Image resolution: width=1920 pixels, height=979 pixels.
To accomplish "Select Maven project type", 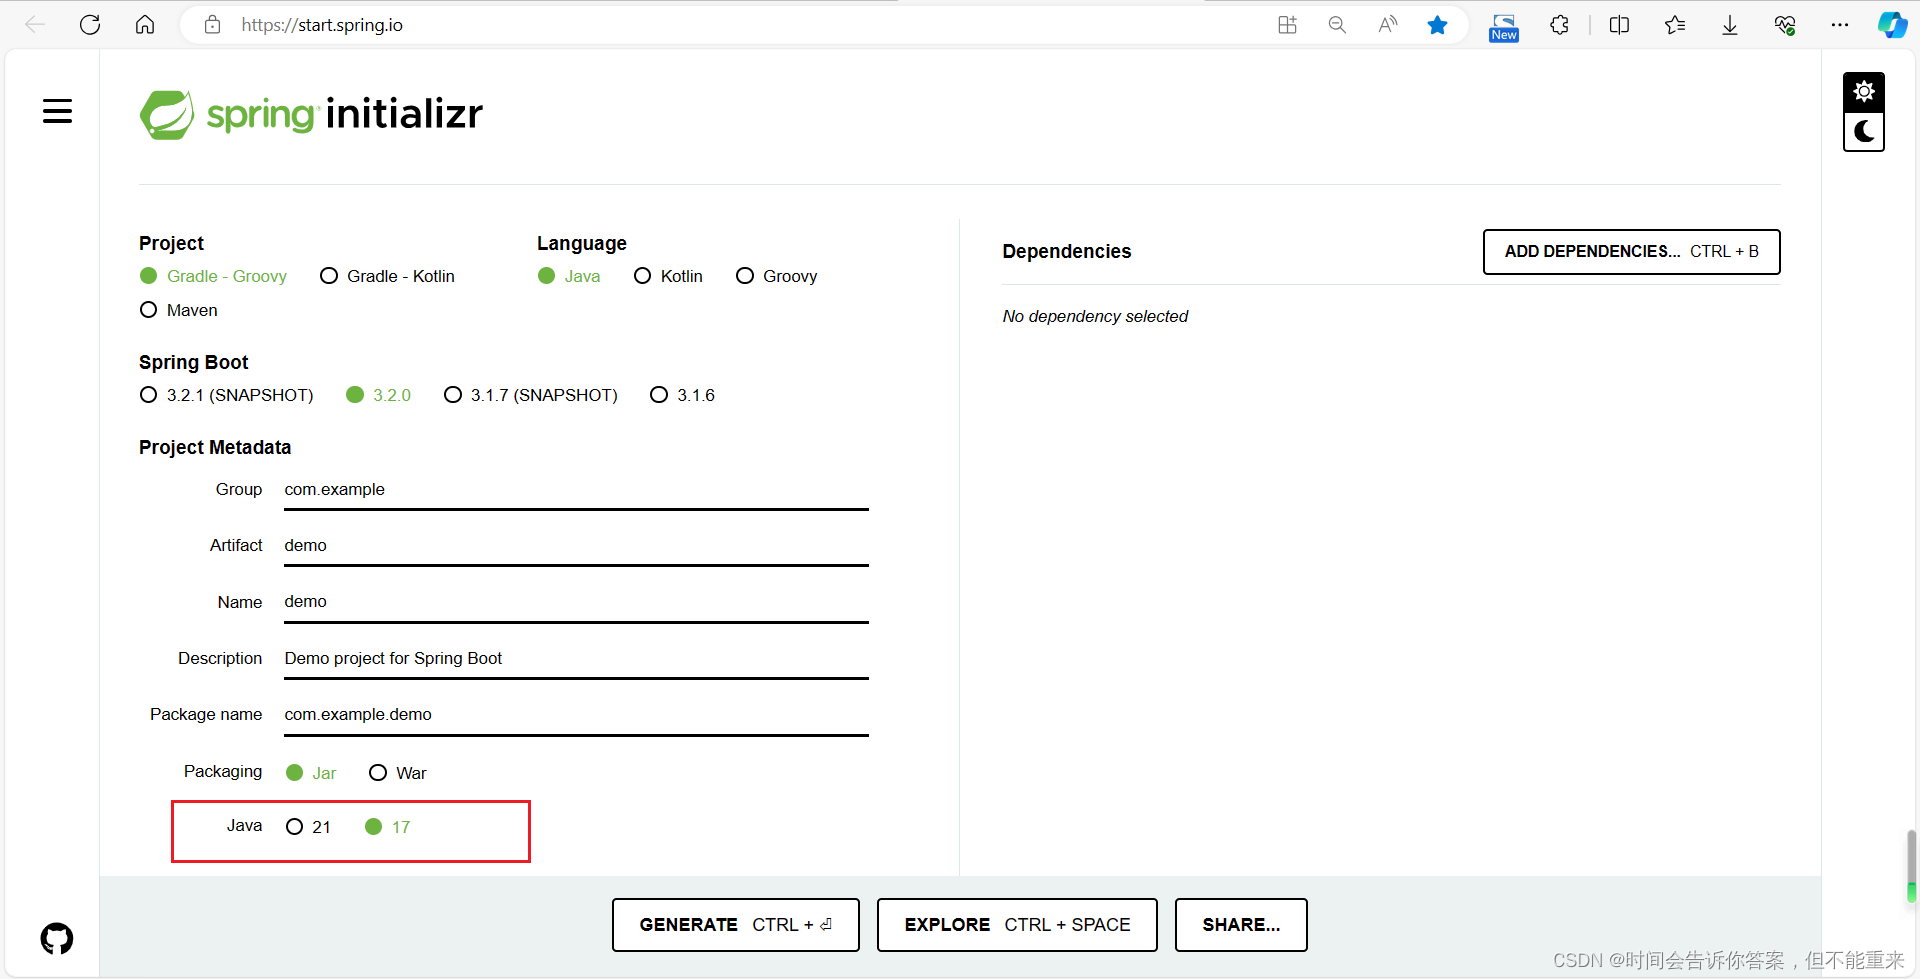I will (179, 310).
